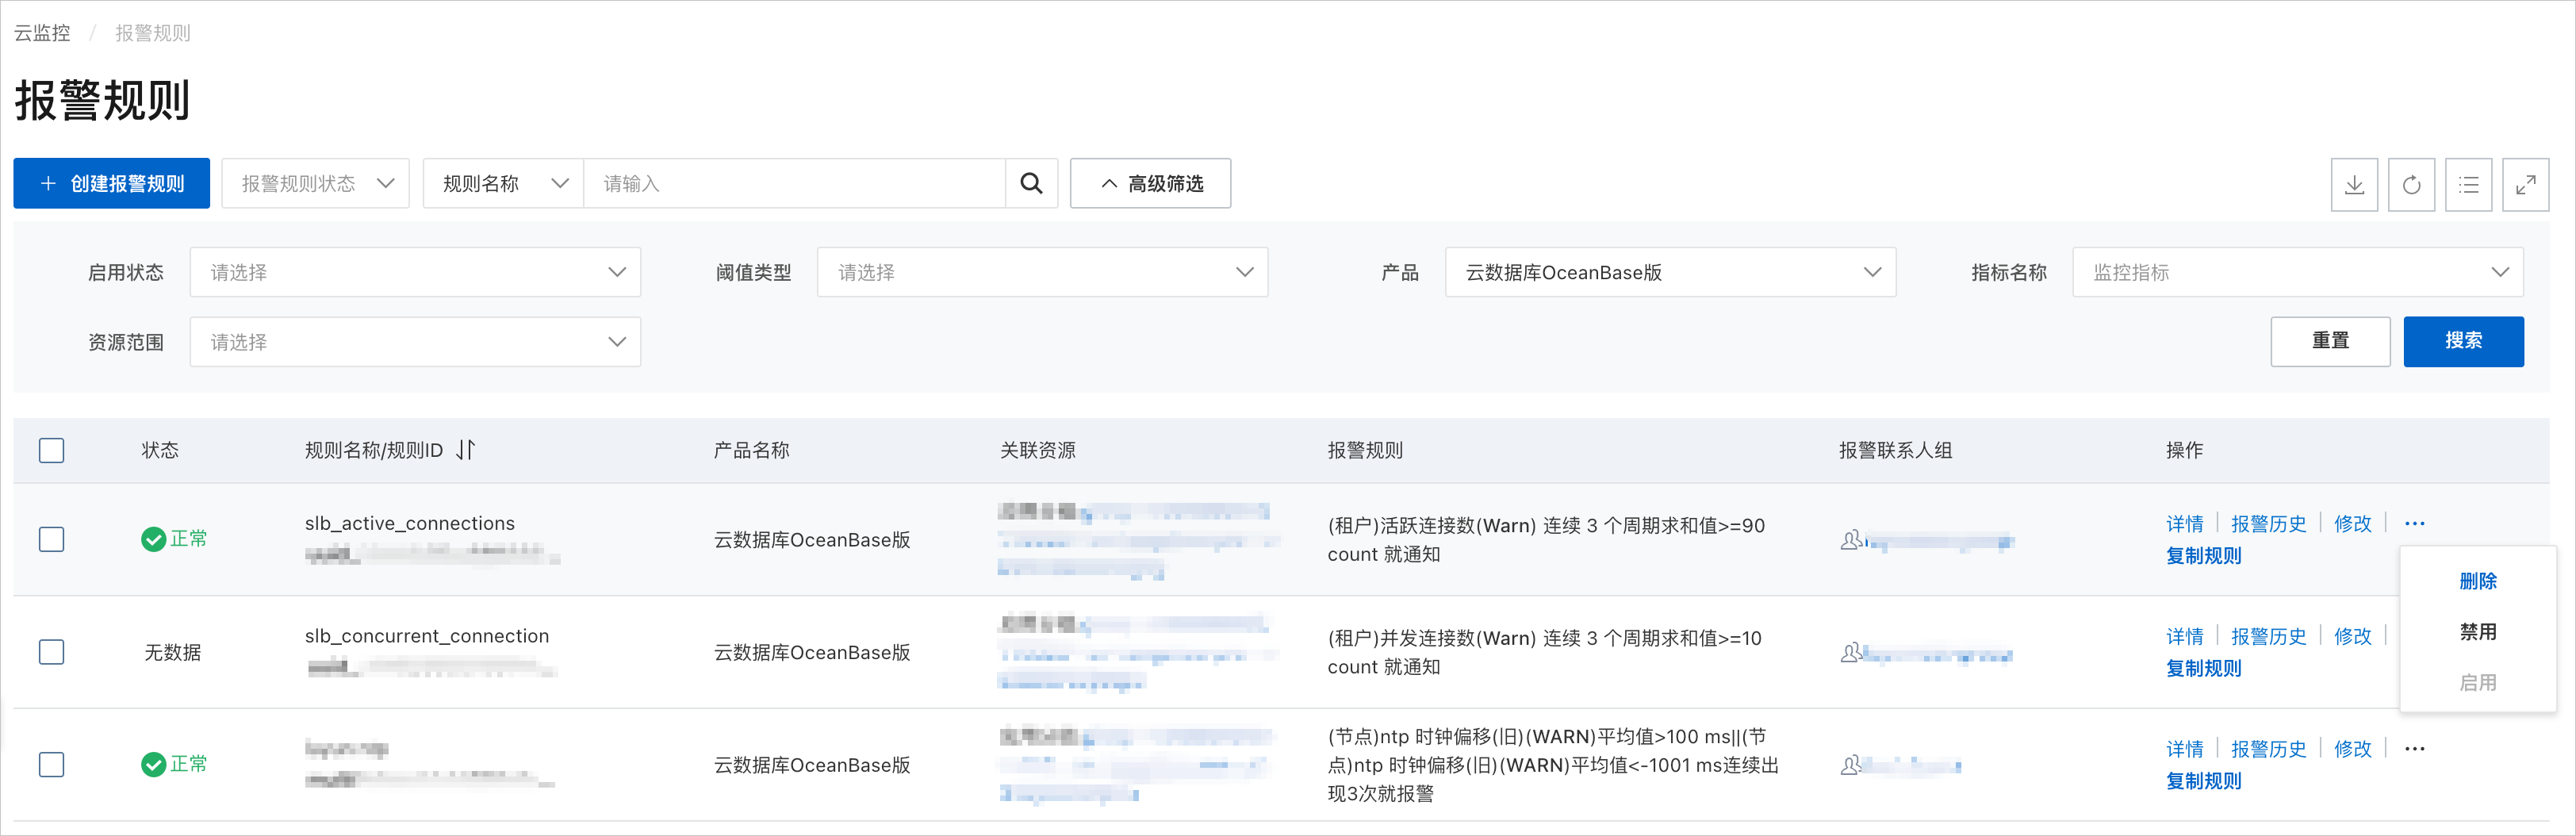This screenshot has width=2576, height=836.
Task: Open more actions for ntp clock offset row
Action: [x=2414, y=749]
